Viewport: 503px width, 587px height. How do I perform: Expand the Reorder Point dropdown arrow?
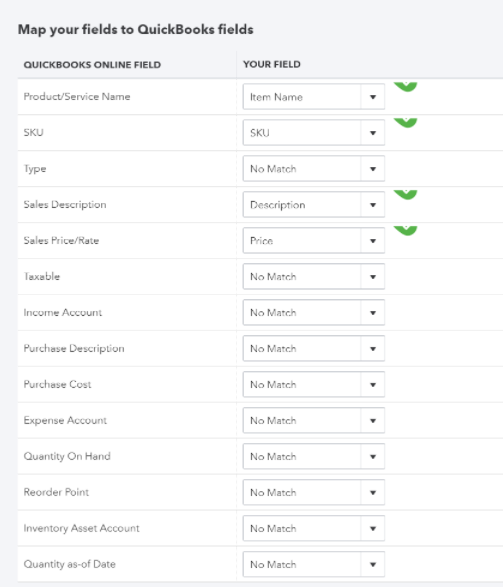coord(373,493)
